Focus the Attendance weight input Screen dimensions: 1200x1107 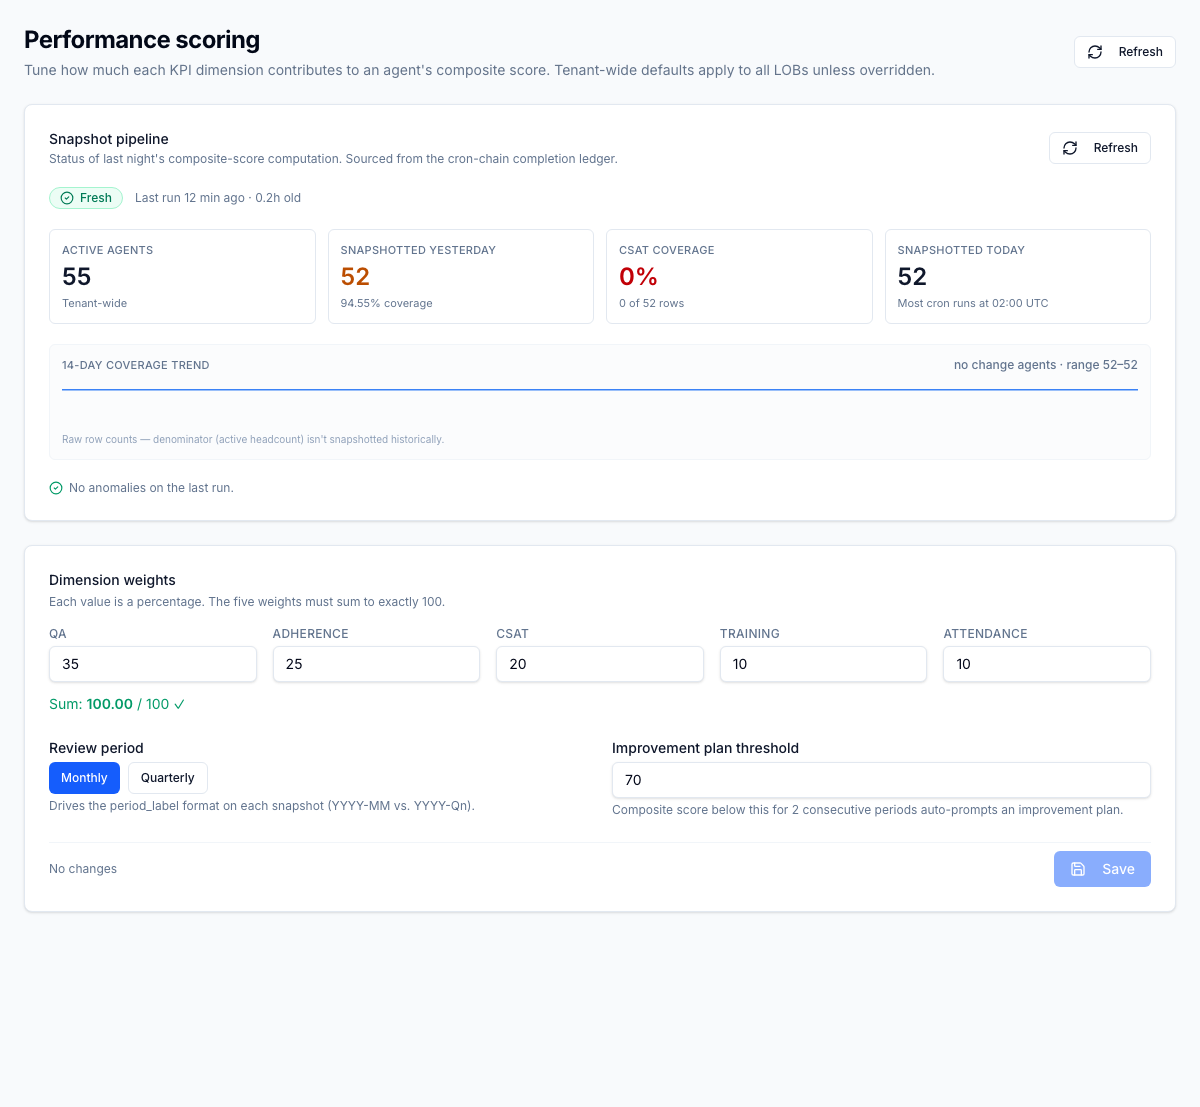[x=1047, y=664]
